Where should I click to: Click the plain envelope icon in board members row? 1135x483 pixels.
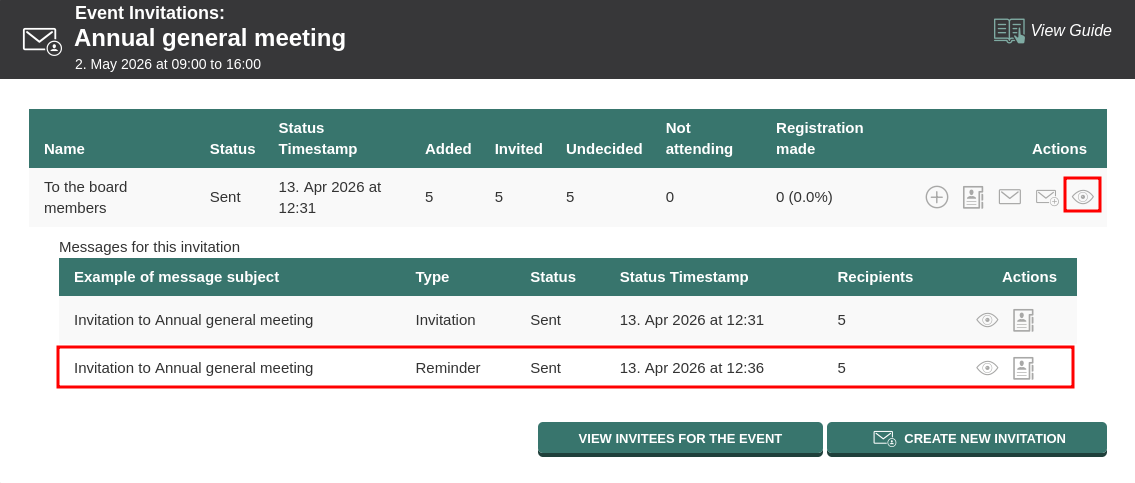1010,197
